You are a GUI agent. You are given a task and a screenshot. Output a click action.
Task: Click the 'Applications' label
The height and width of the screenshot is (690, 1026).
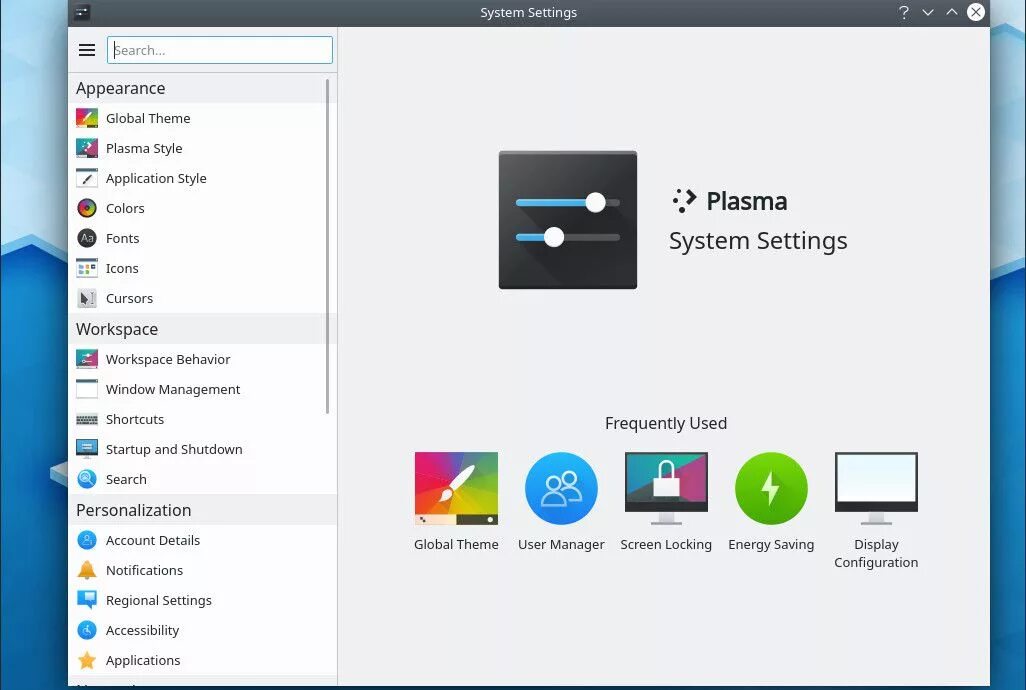143,661
